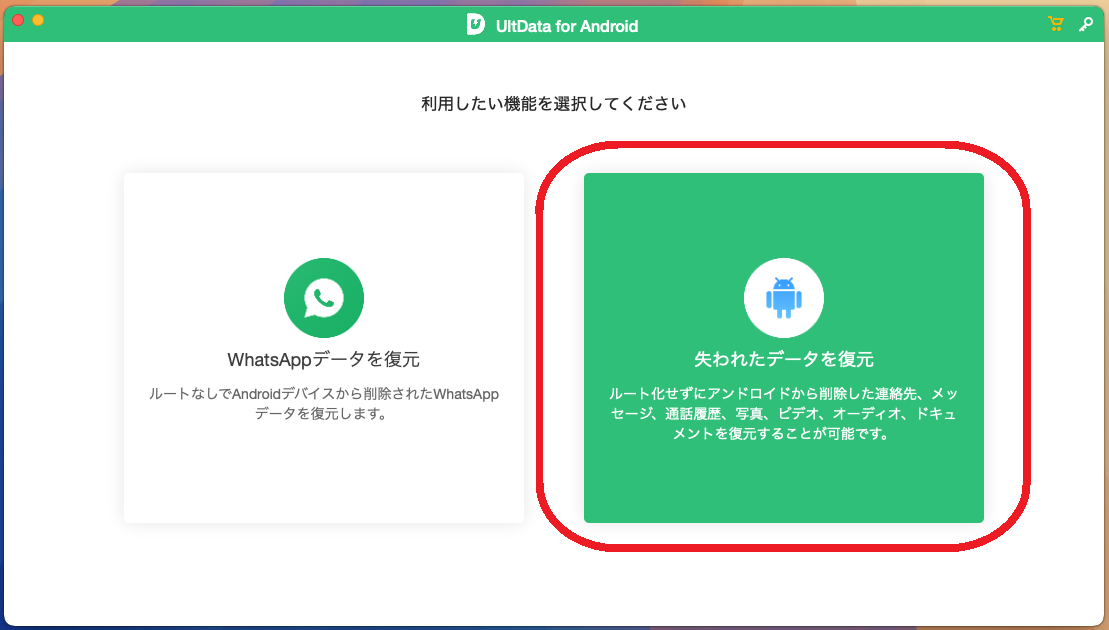Click the blue Android robot icon

784,298
